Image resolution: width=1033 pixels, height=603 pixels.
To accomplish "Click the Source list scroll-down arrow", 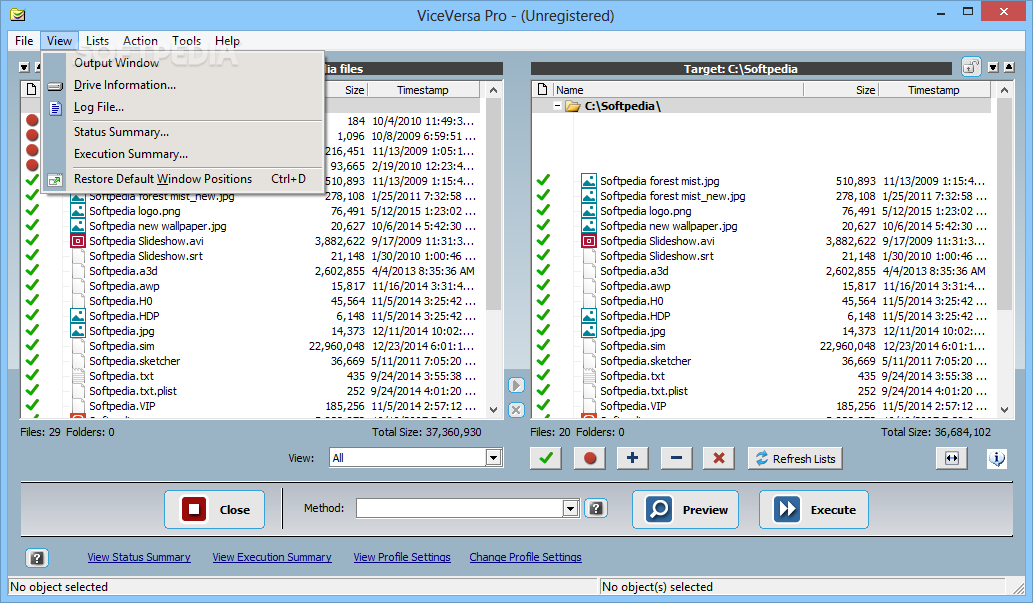I will [x=493, y=409].
